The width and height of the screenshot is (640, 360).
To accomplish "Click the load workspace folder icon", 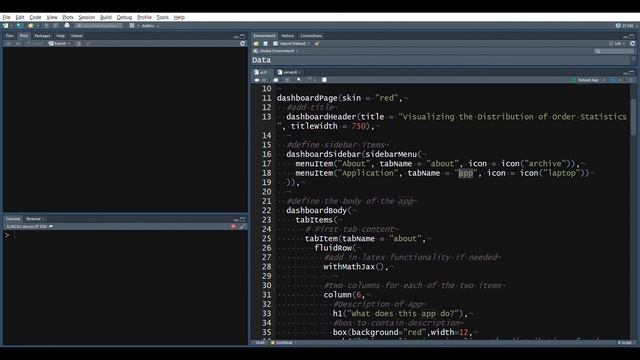I will coord(256,43).
